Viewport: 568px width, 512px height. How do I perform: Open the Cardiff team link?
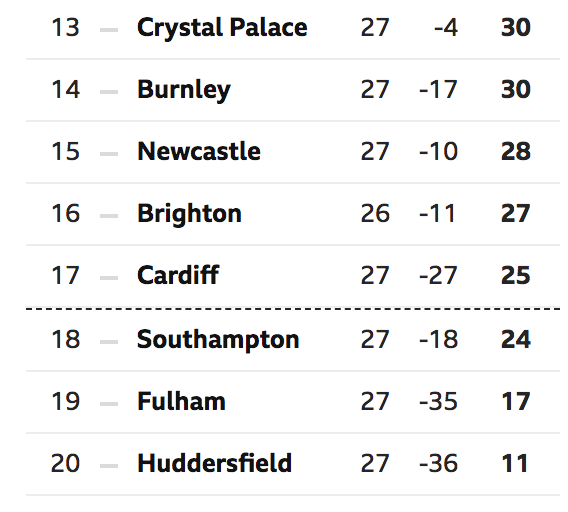178,275
